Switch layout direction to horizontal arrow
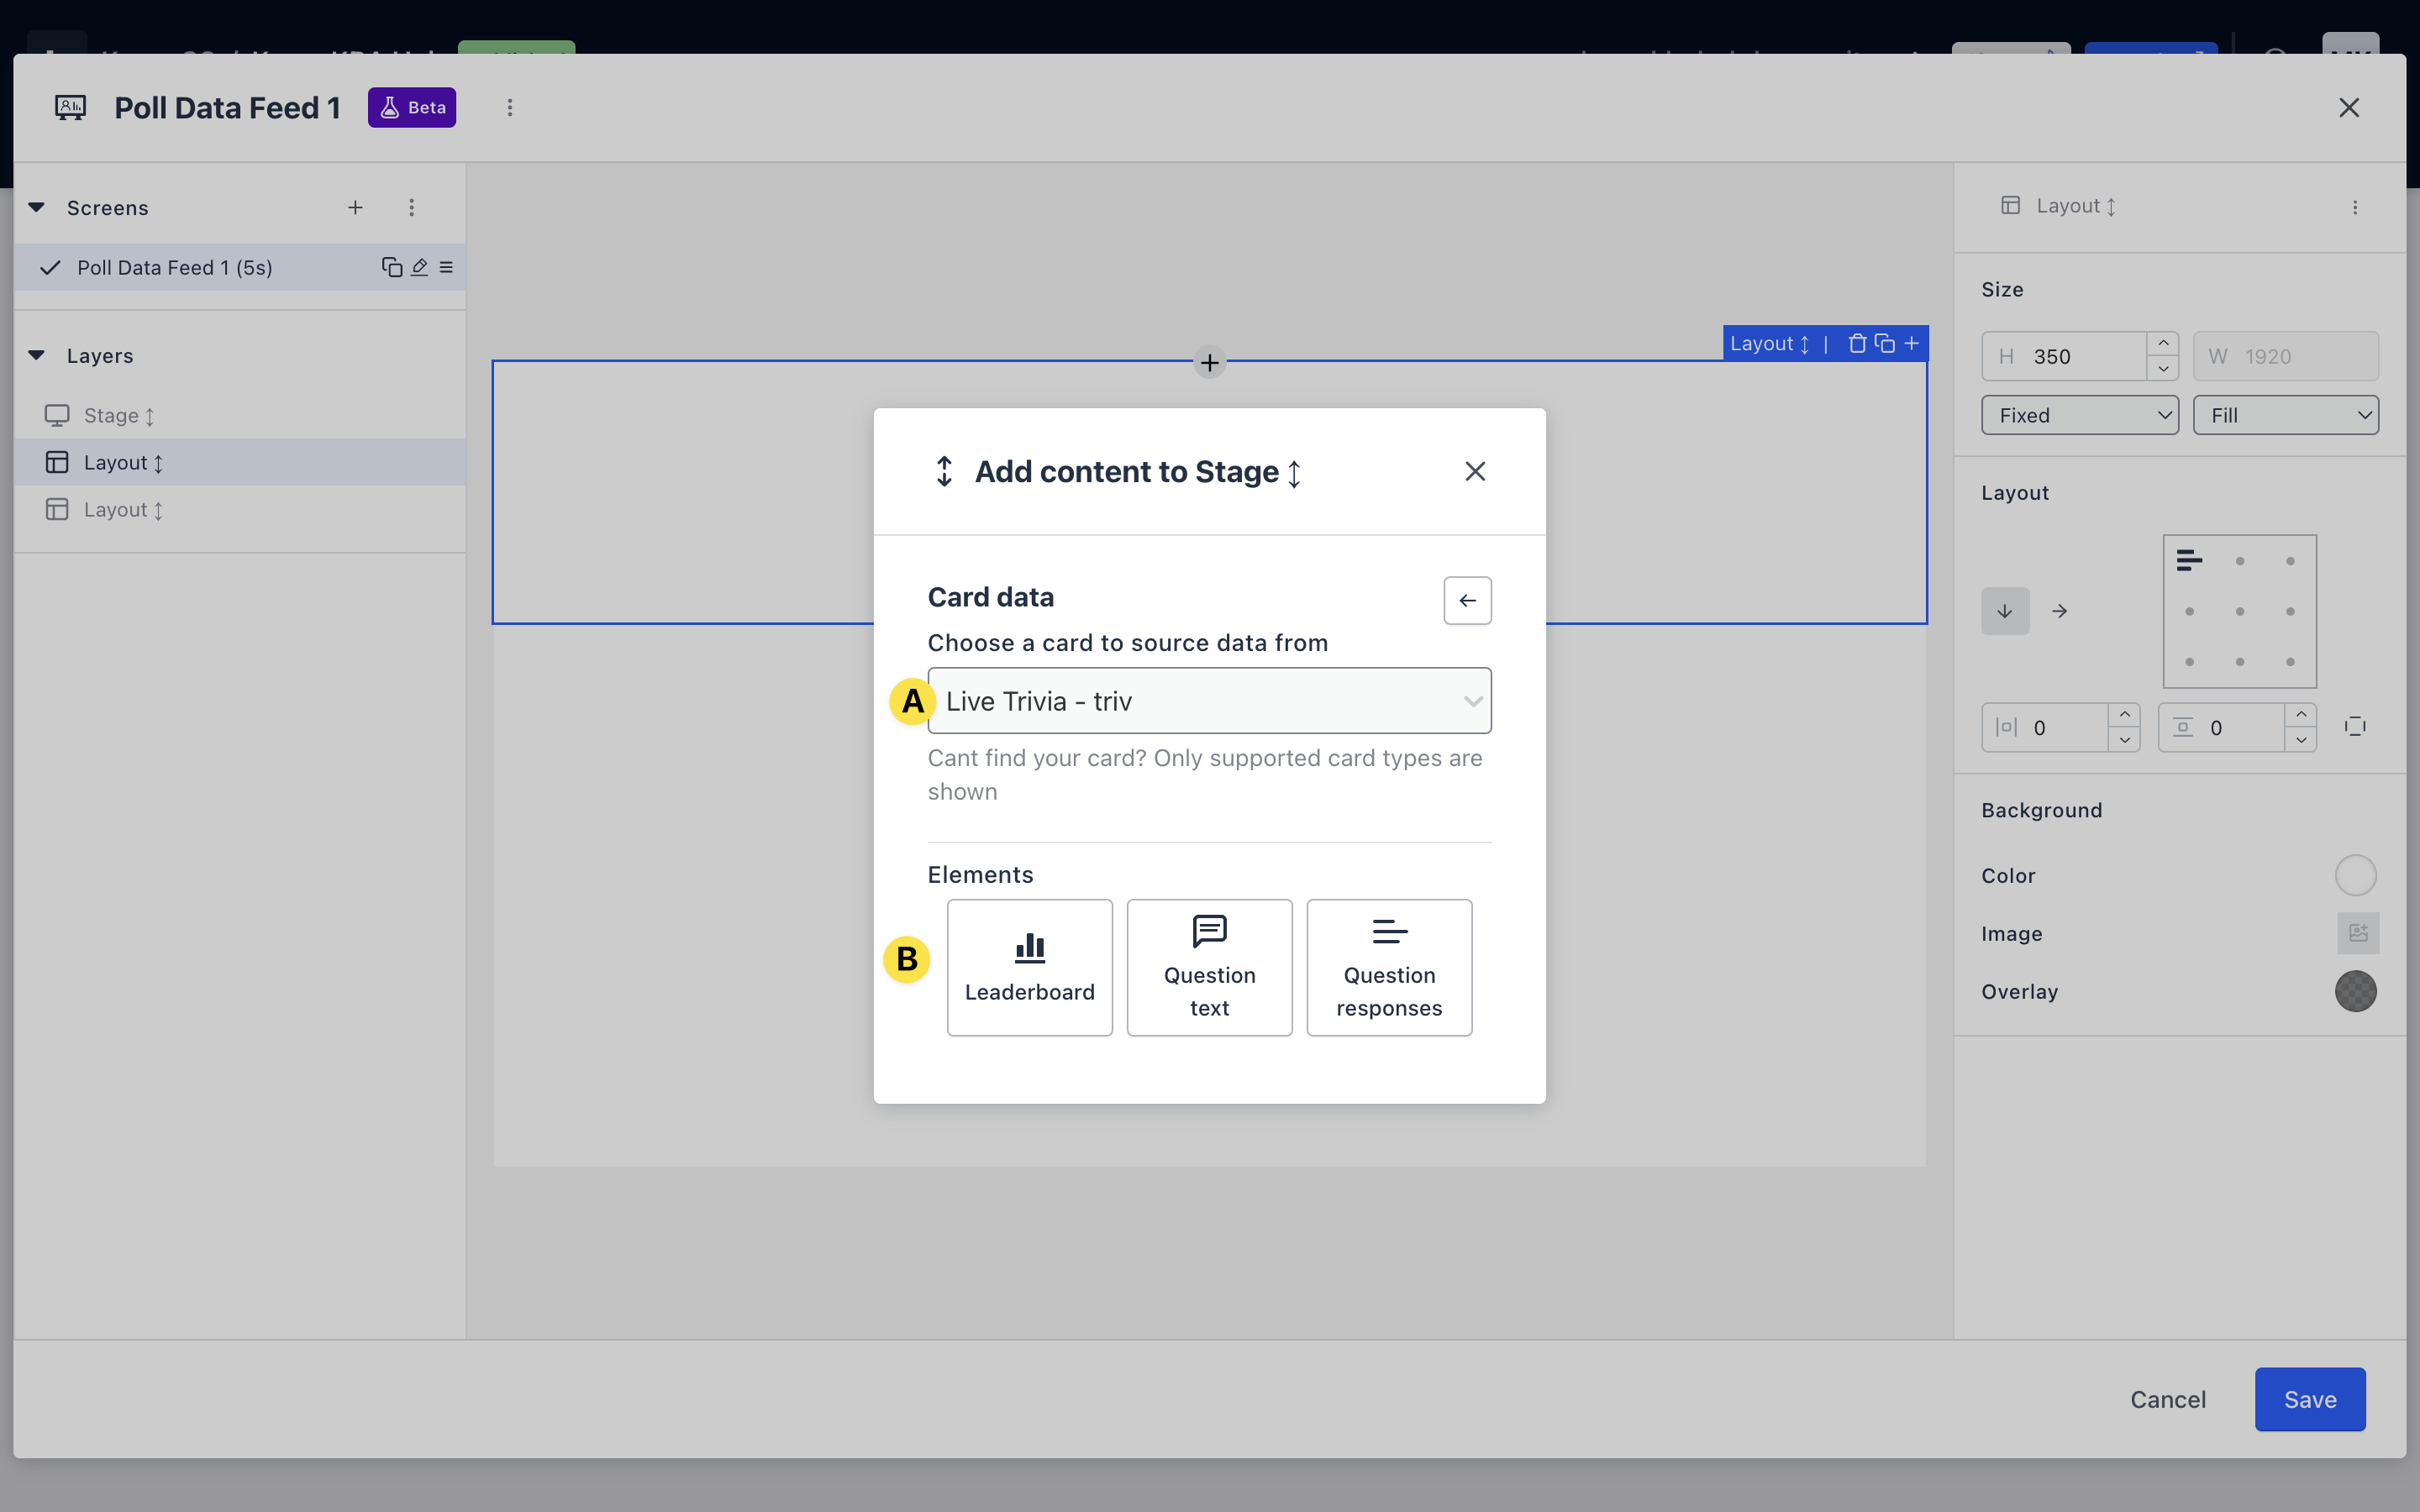Viewport: 2420px width, 1512px height. coord(2059,611)
